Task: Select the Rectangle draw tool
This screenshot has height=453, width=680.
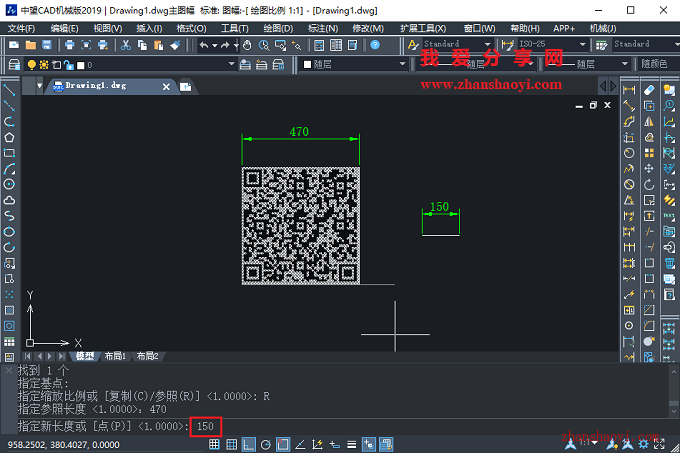Action: point(9,153)
